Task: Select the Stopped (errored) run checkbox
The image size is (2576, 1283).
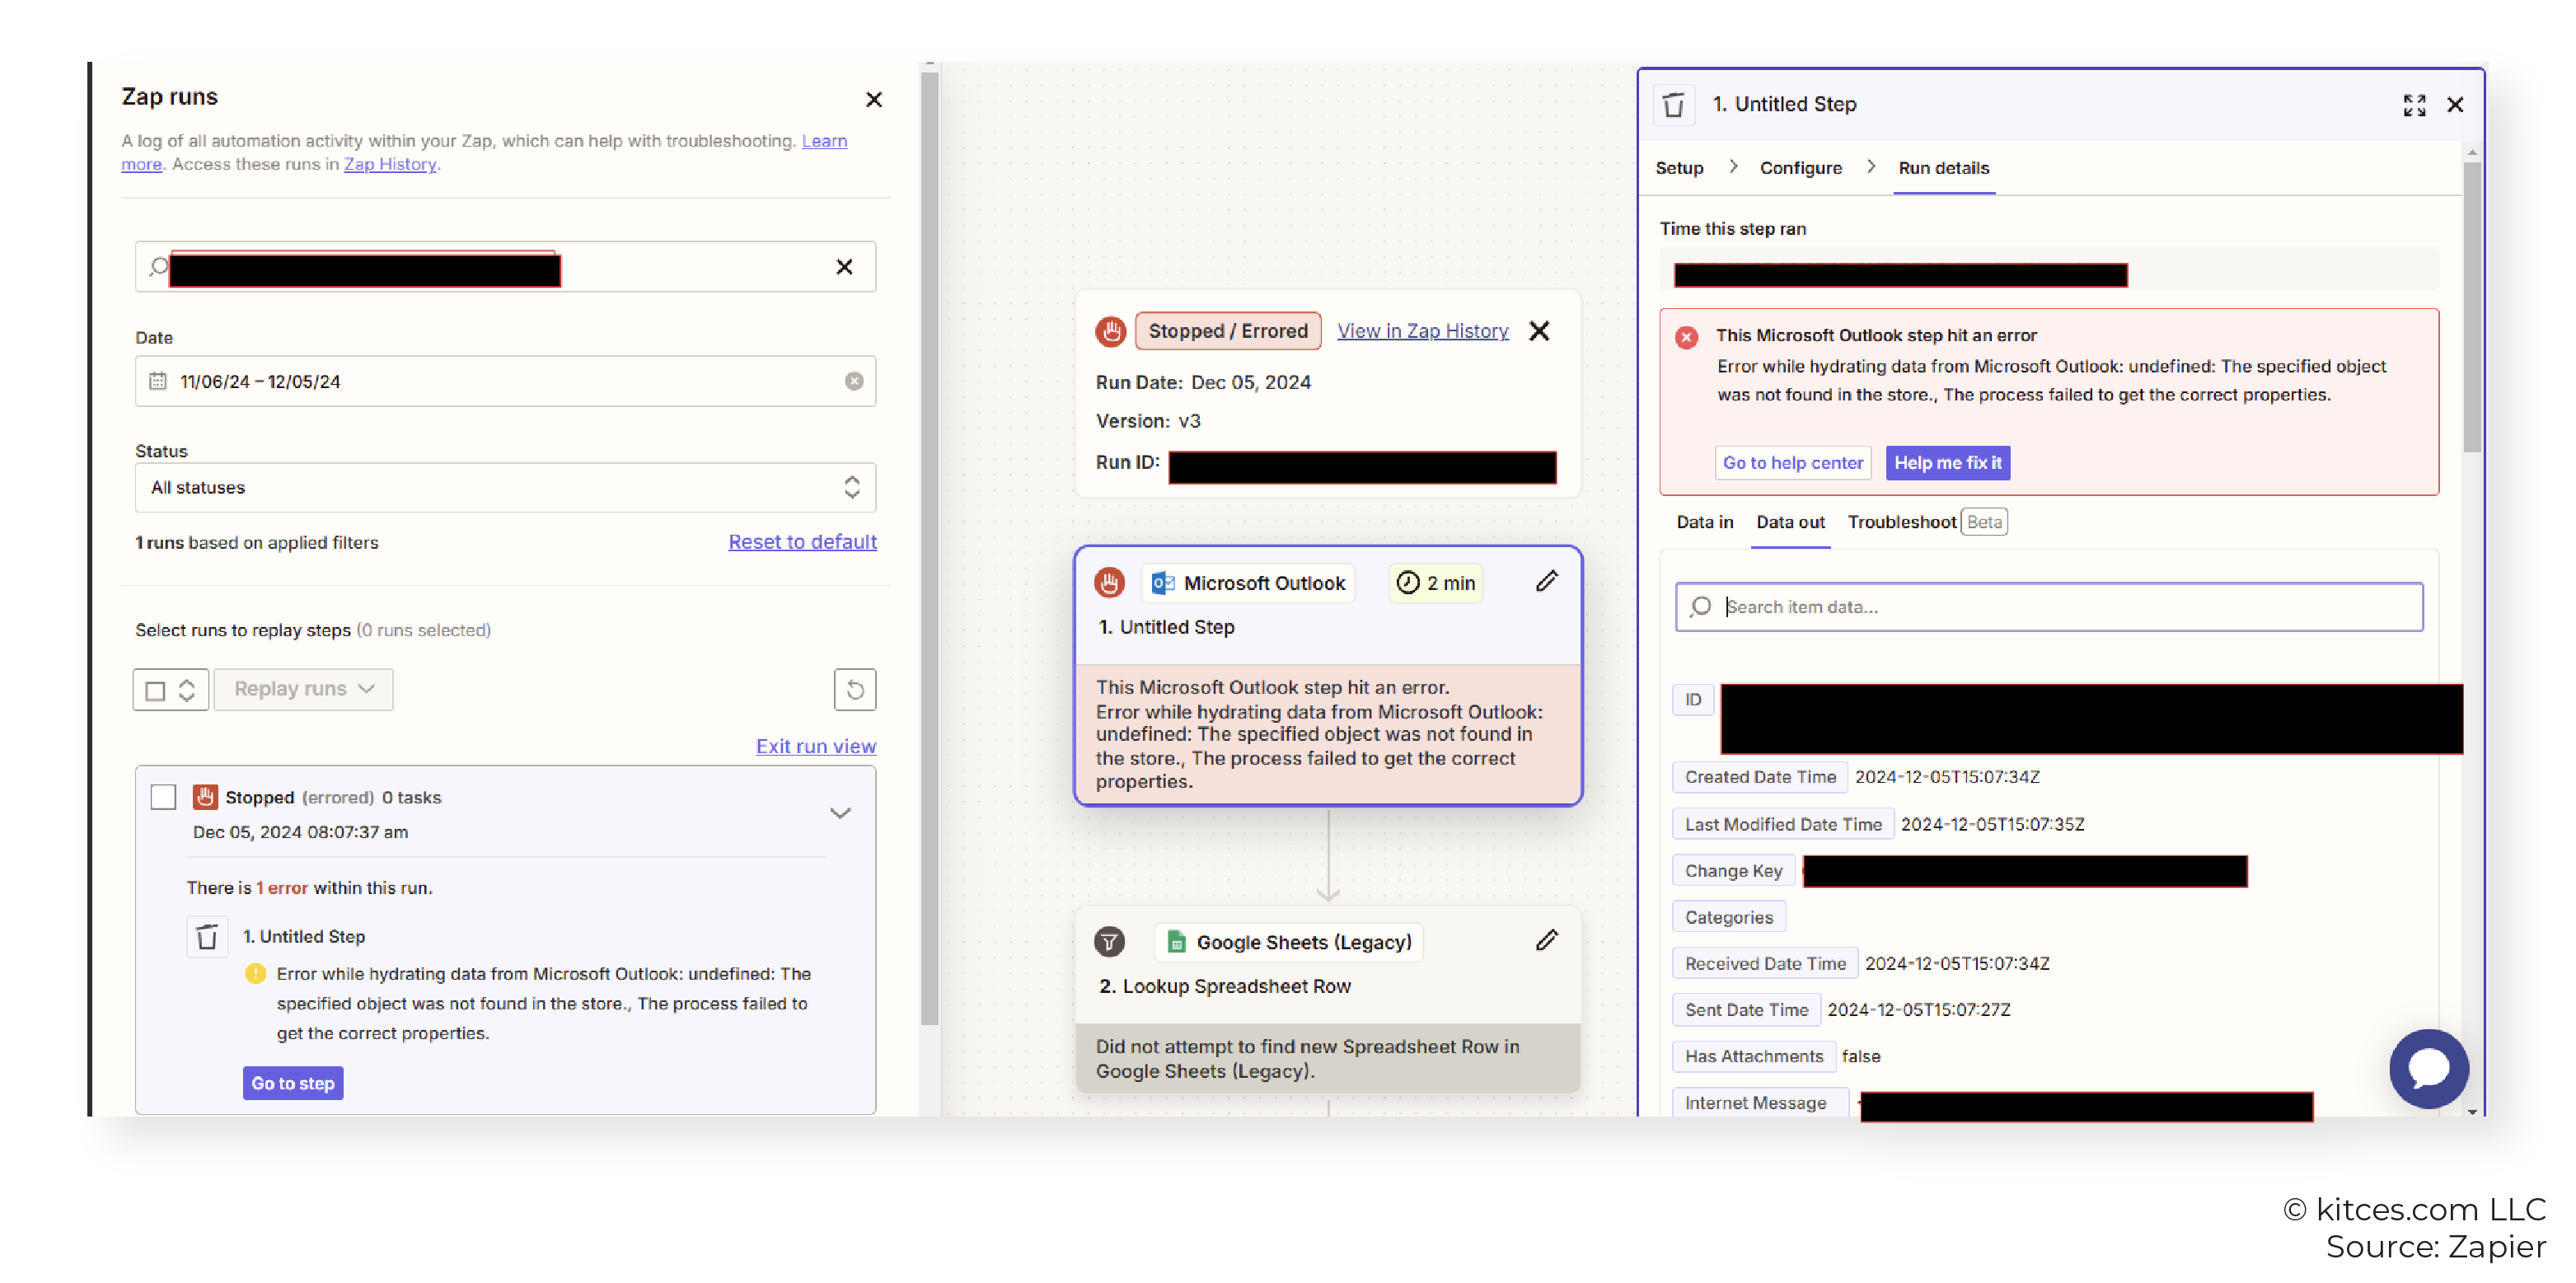Action: point(163,797)
